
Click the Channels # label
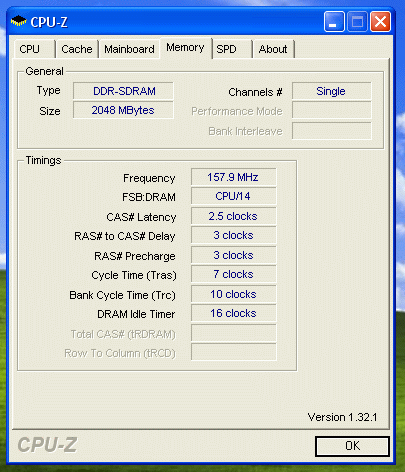click(x=255, y=92)
